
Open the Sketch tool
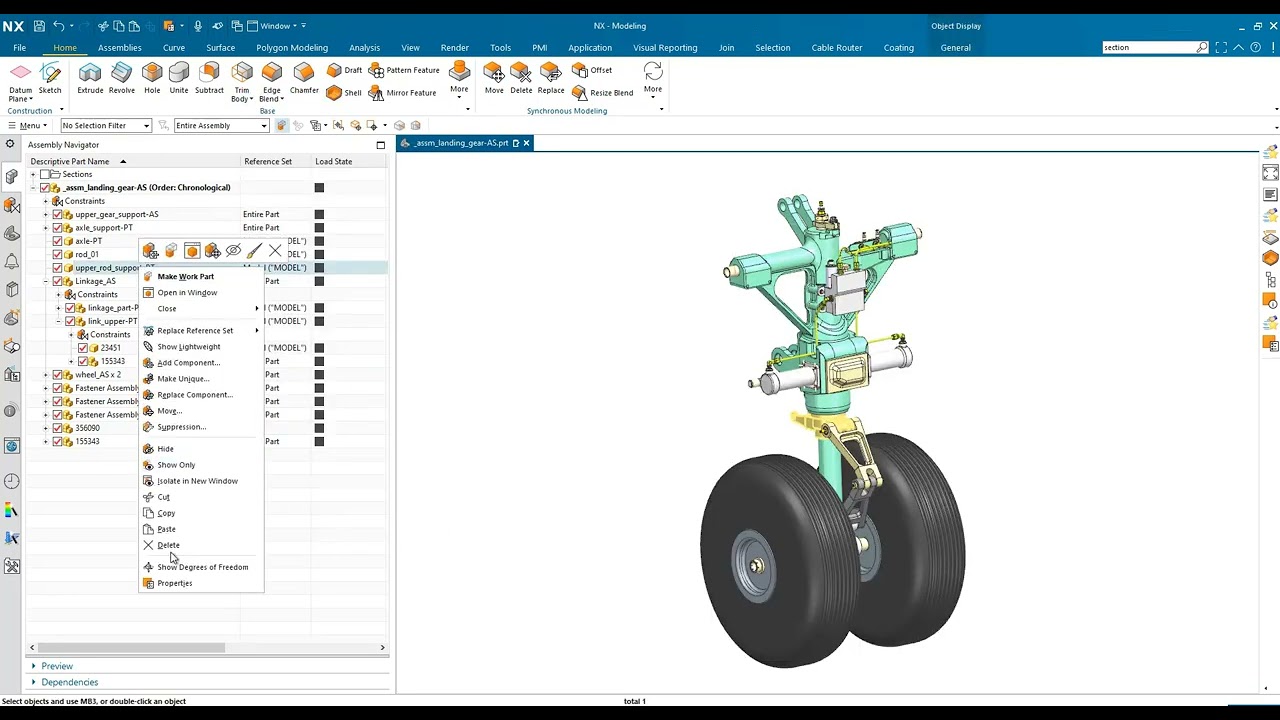[x=50, y=78]
